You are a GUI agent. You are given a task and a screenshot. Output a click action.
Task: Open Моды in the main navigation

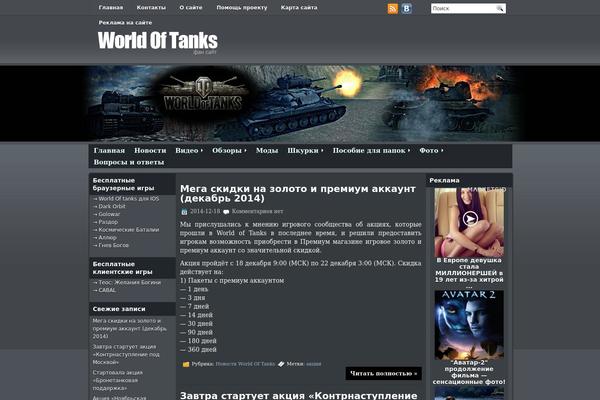pyautogui.click(x=267, y=150)
